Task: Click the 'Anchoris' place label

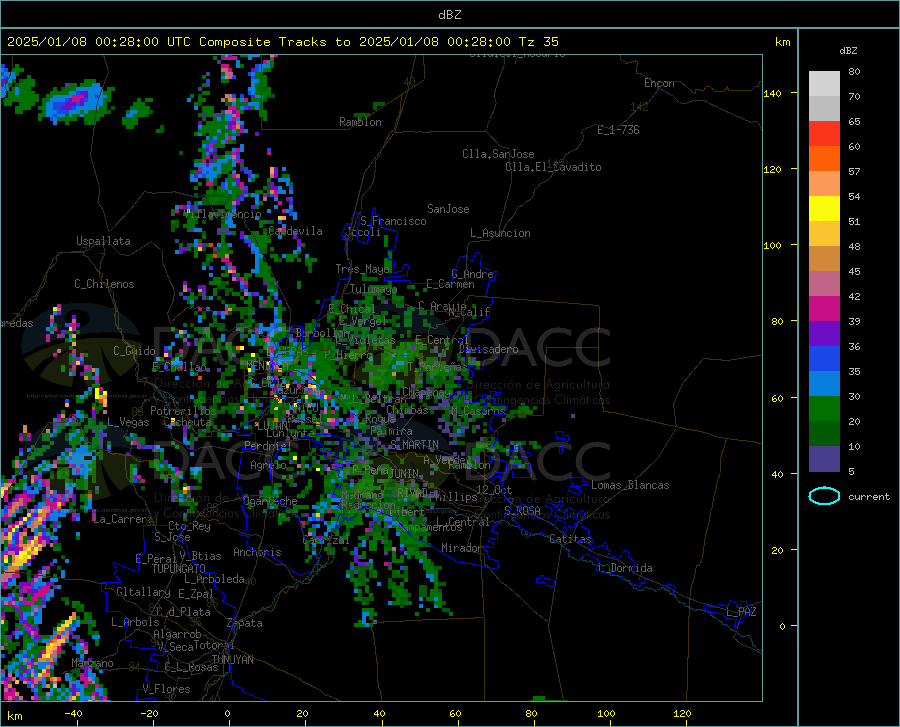Action: [257, 552]
